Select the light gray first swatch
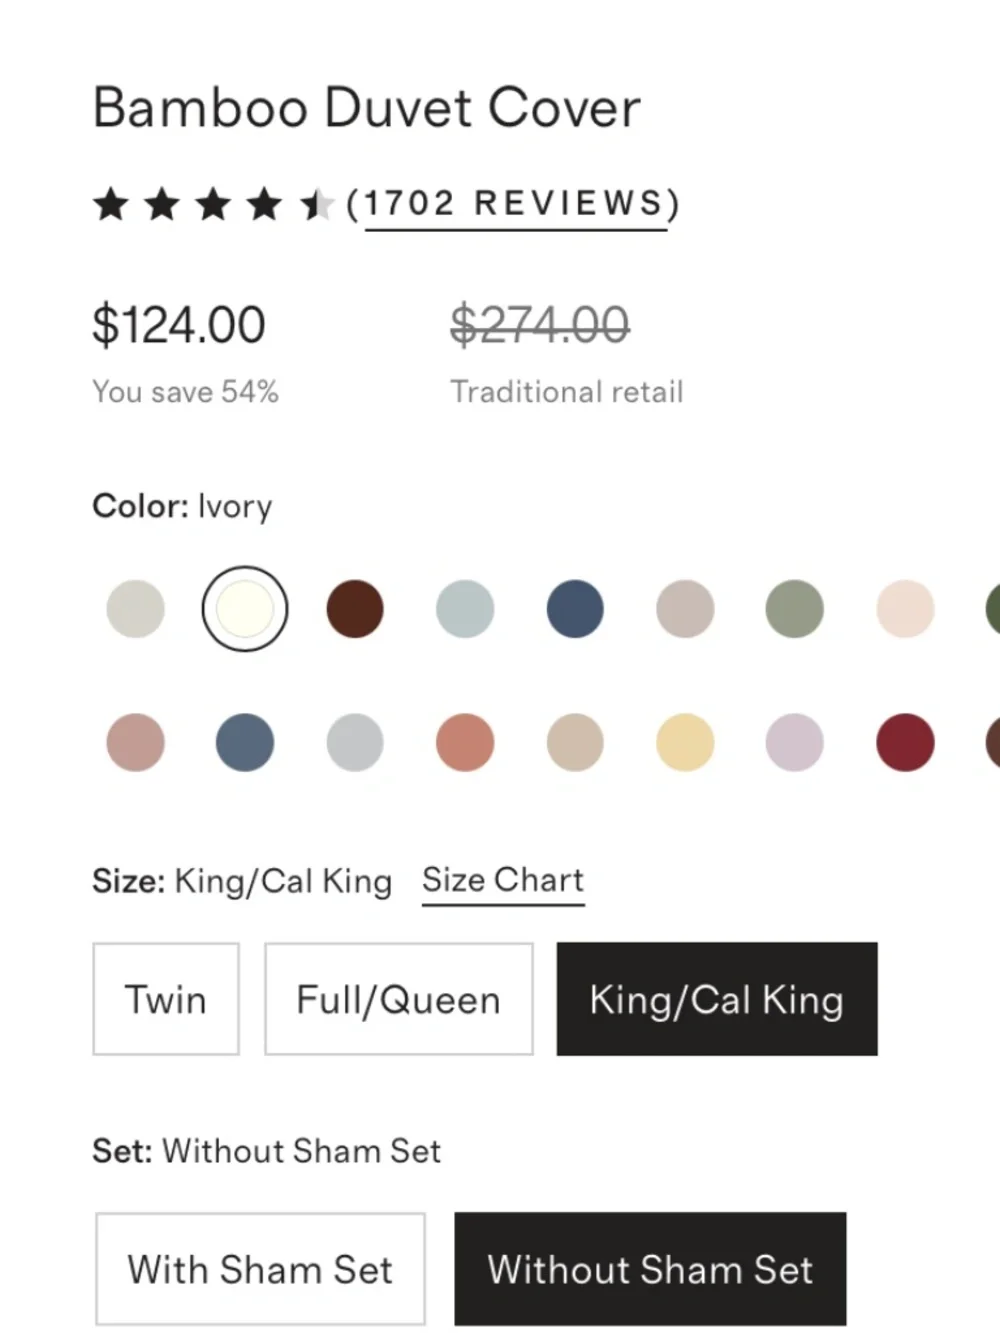 (x=135, y=609)
